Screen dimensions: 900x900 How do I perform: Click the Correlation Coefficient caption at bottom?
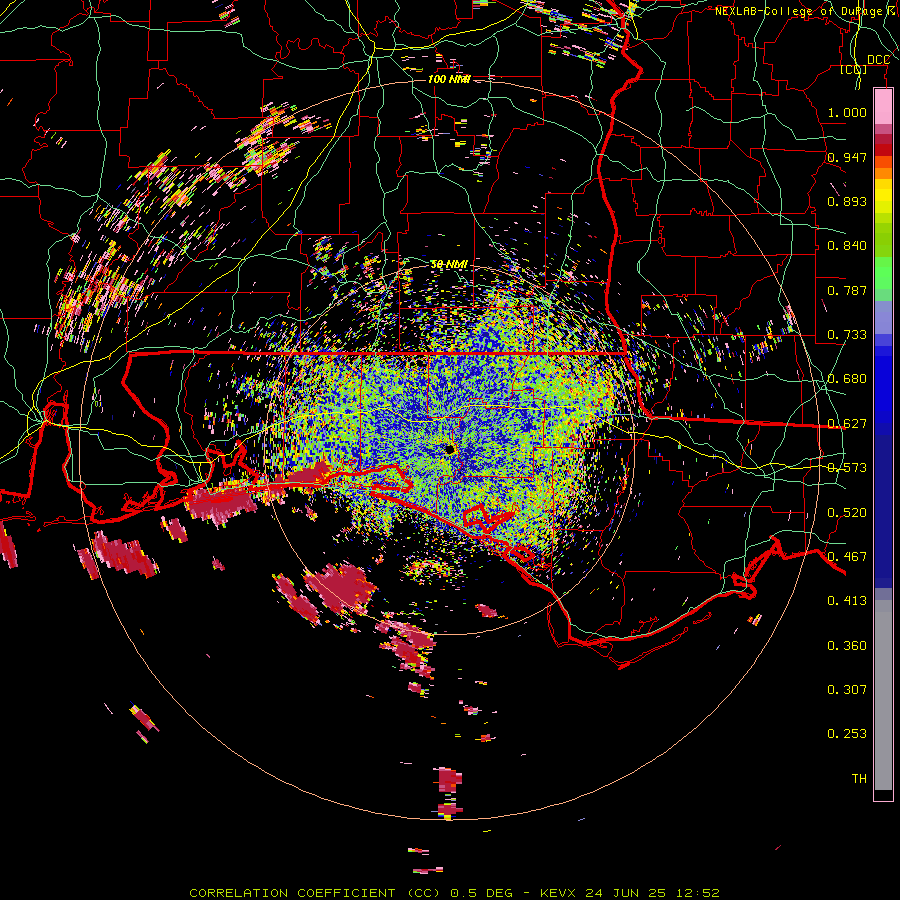coord(454,893)
